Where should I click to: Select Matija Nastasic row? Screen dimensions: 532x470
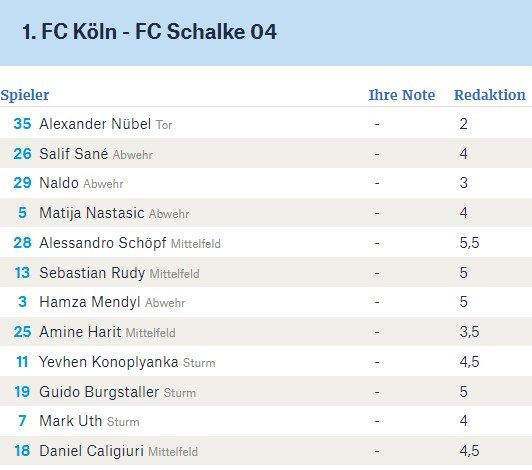point(266,213)
